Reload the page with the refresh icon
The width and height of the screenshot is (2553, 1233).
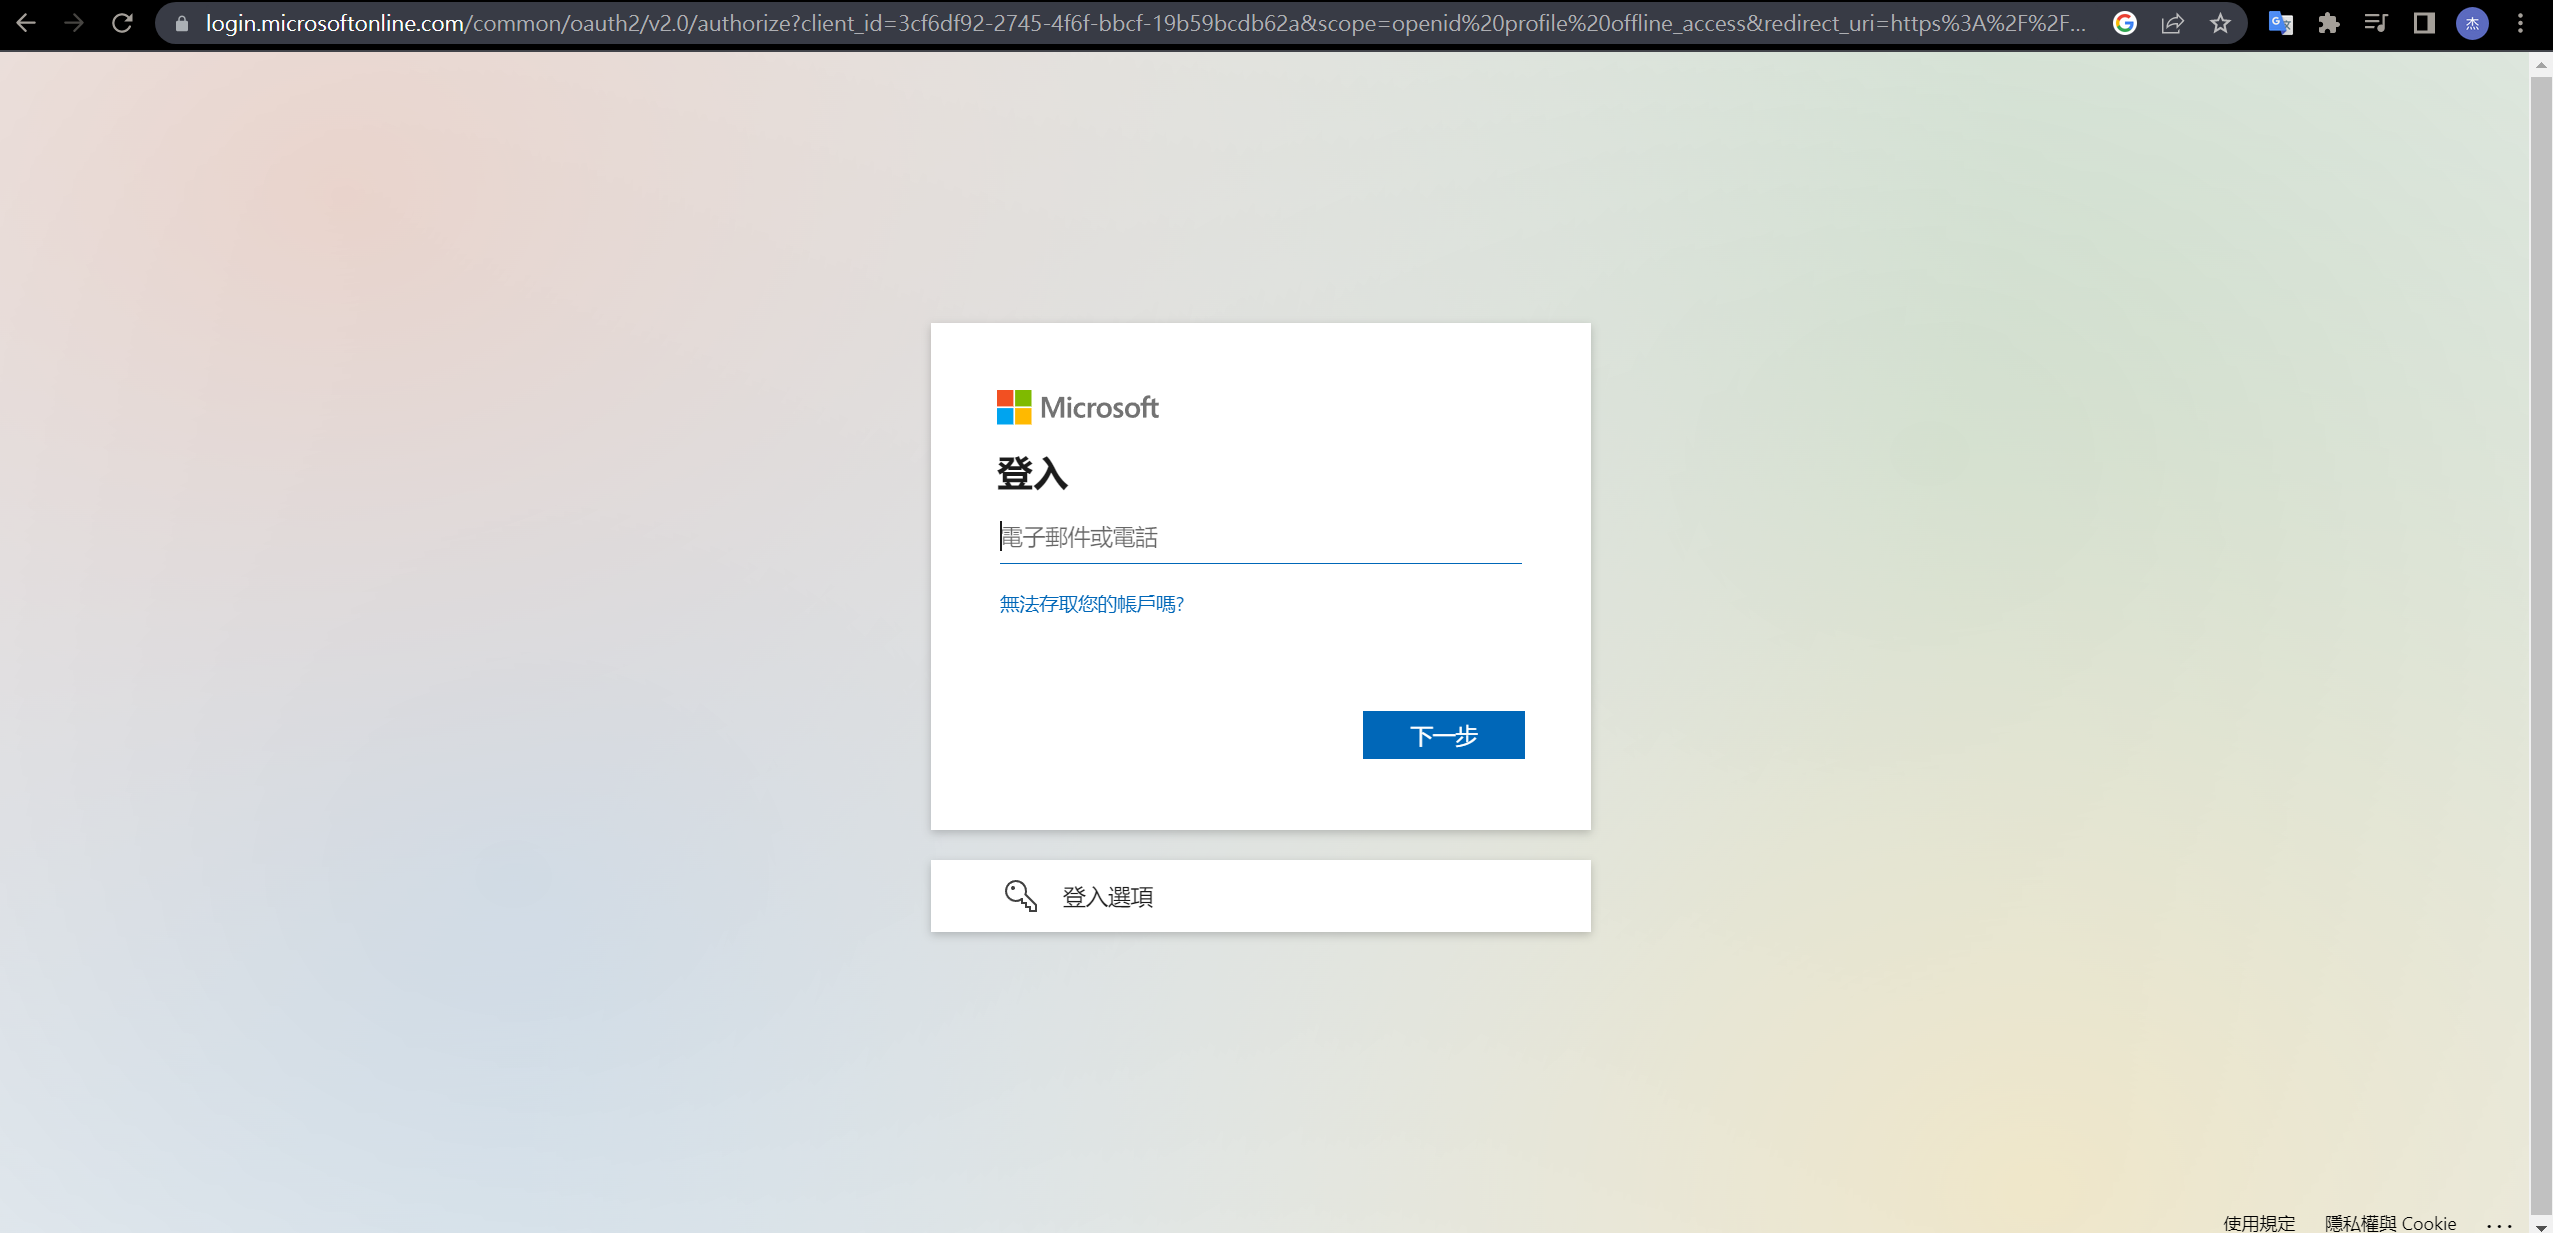click(122, 22)
